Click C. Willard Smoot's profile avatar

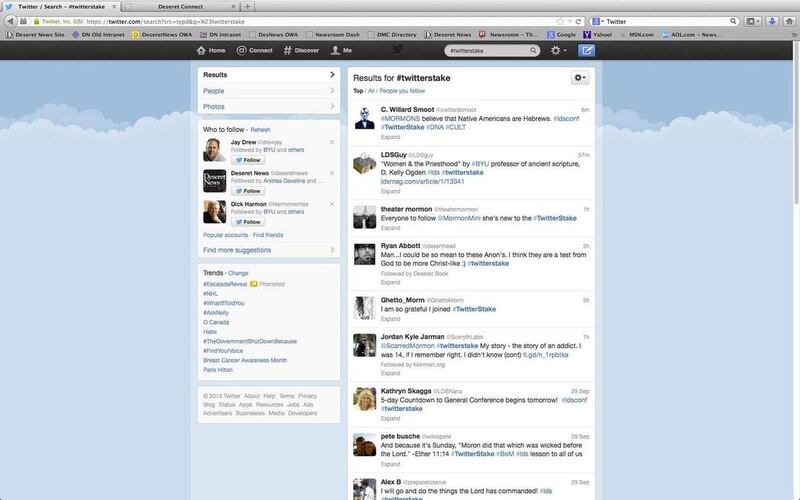pos(365,119)
